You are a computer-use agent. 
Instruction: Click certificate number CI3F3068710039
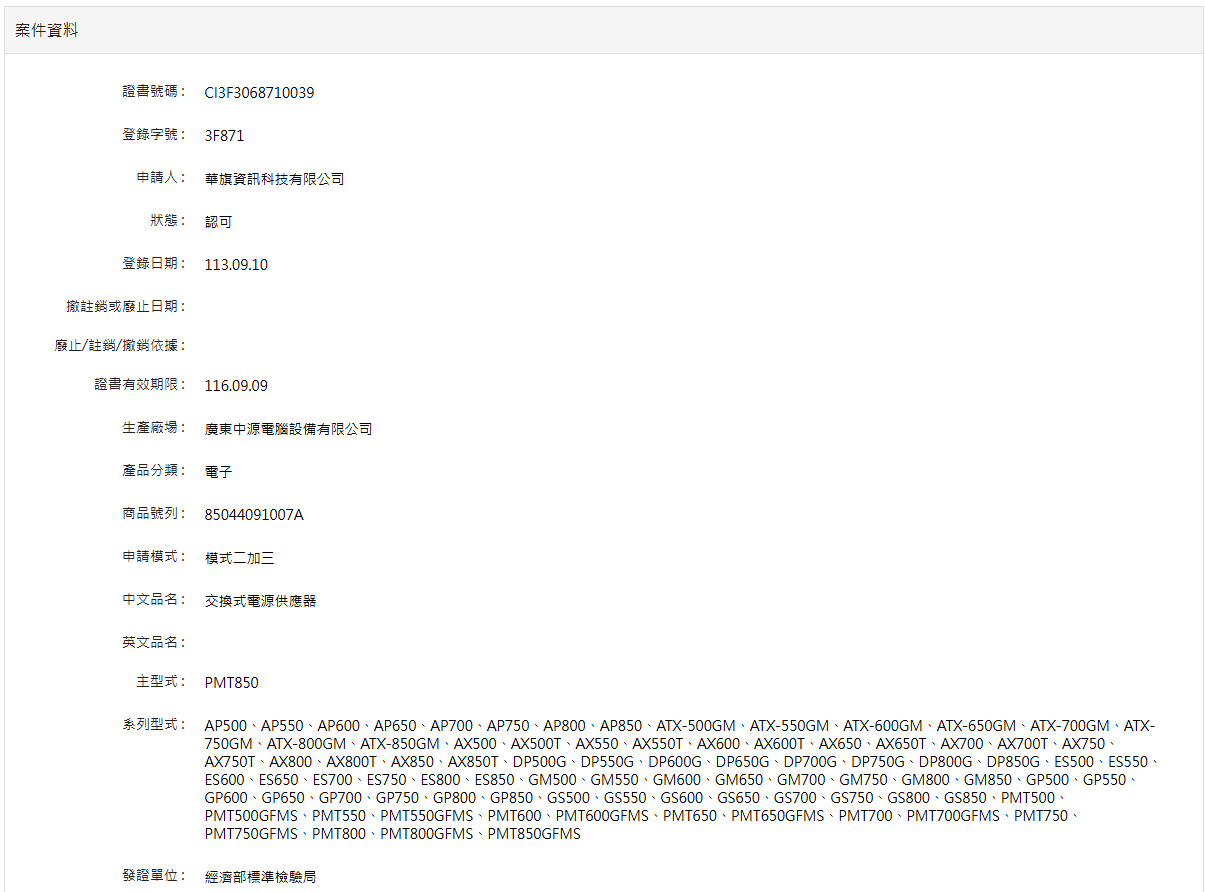click(259, 93)
